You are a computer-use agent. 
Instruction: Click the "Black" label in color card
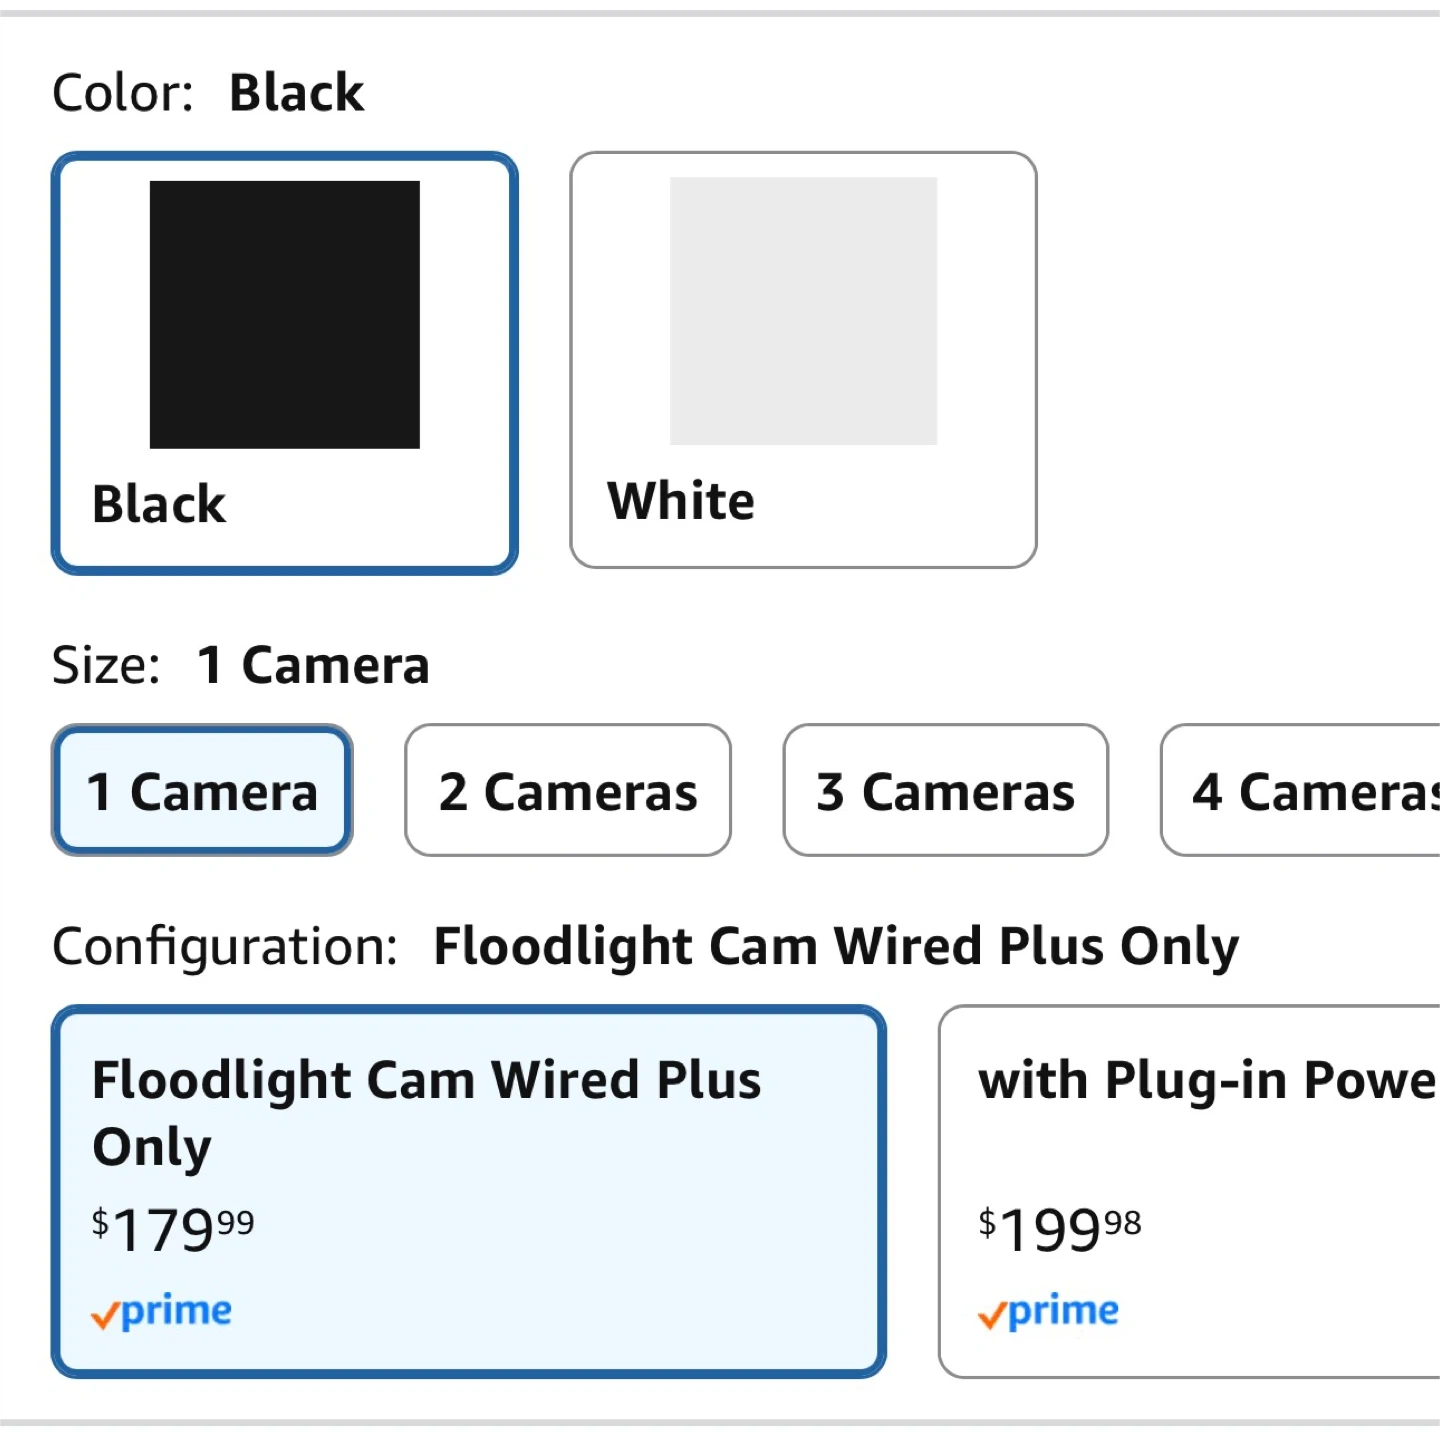click(159, 504)
